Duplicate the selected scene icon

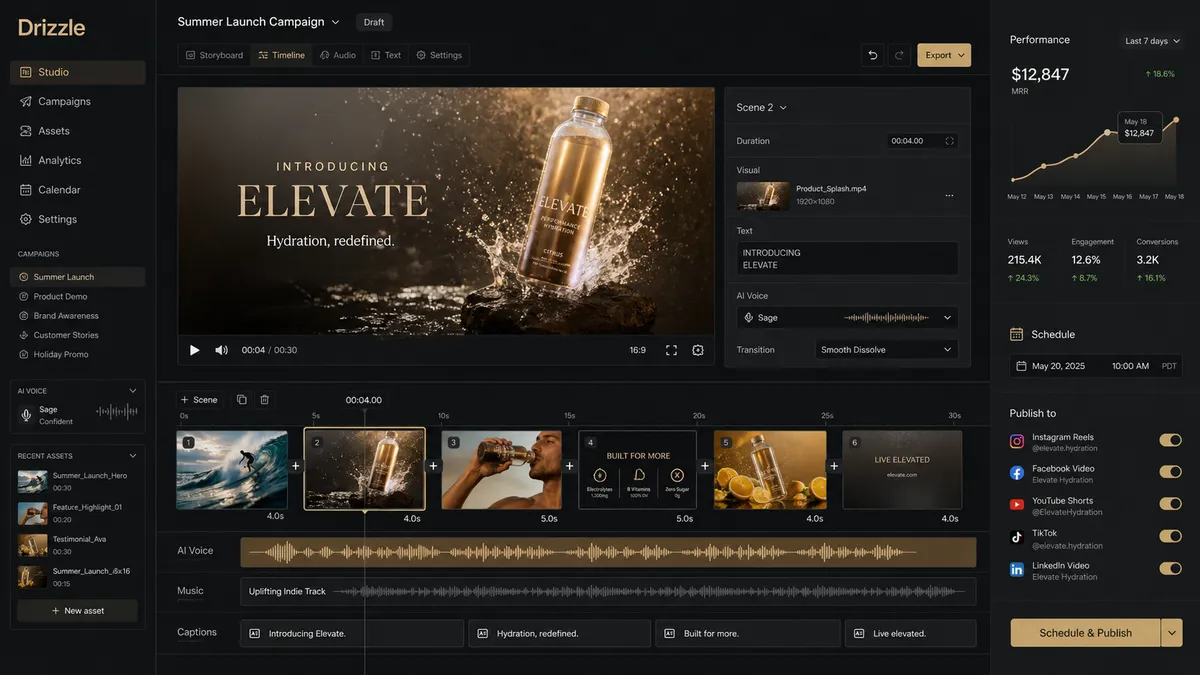(x=241, y=399)
